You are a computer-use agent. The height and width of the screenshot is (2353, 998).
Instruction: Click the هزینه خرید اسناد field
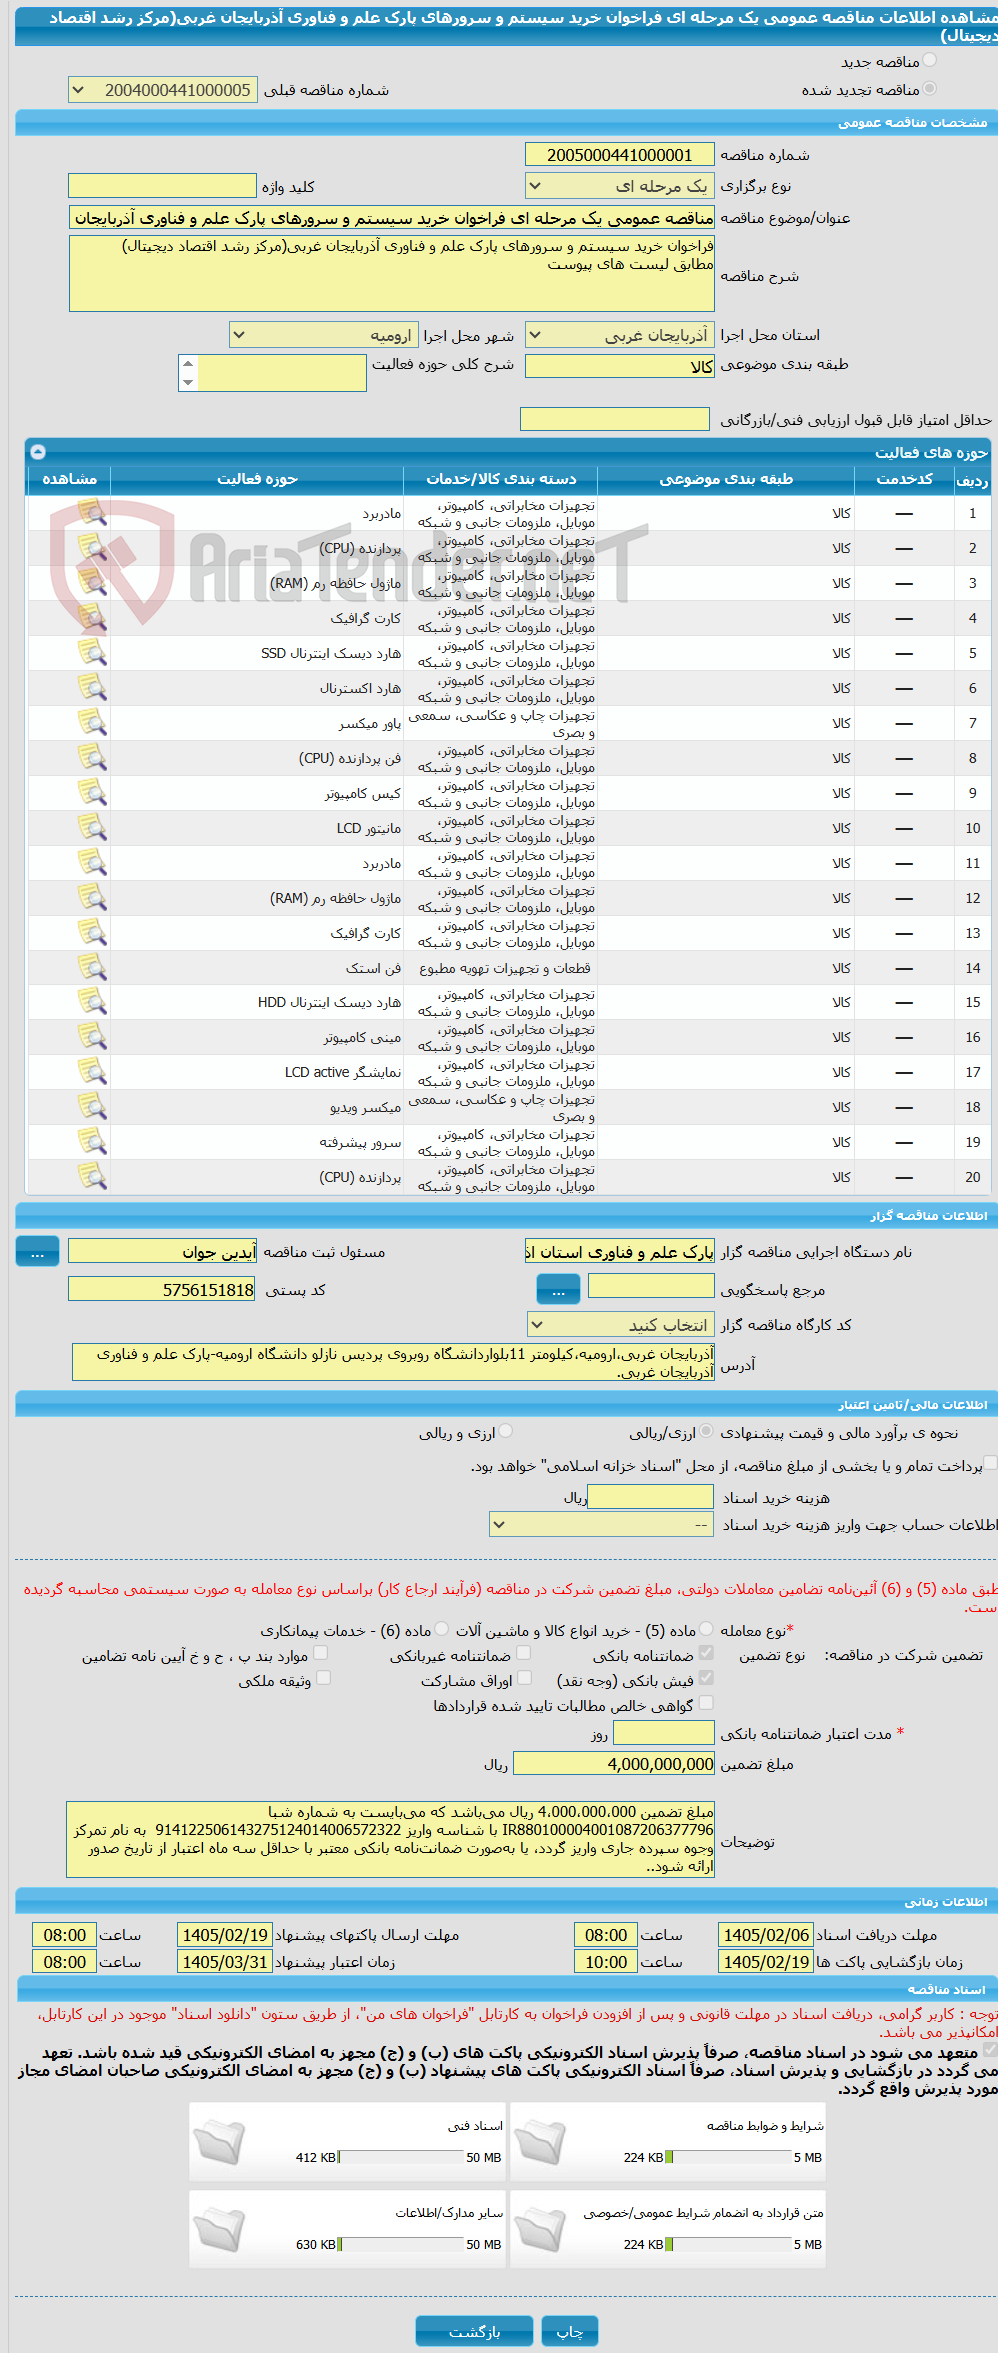(x=651, y=1497)
